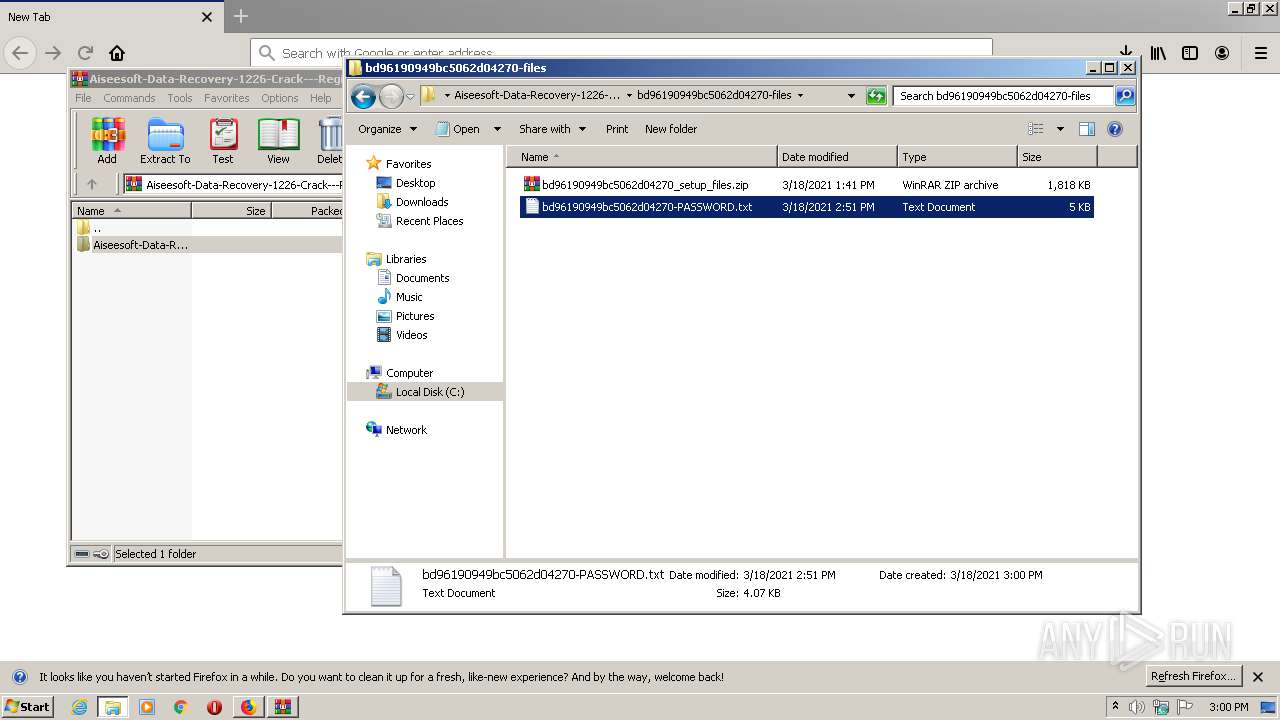Open WinRAR Favorites menu

click(x=227, y=98)
